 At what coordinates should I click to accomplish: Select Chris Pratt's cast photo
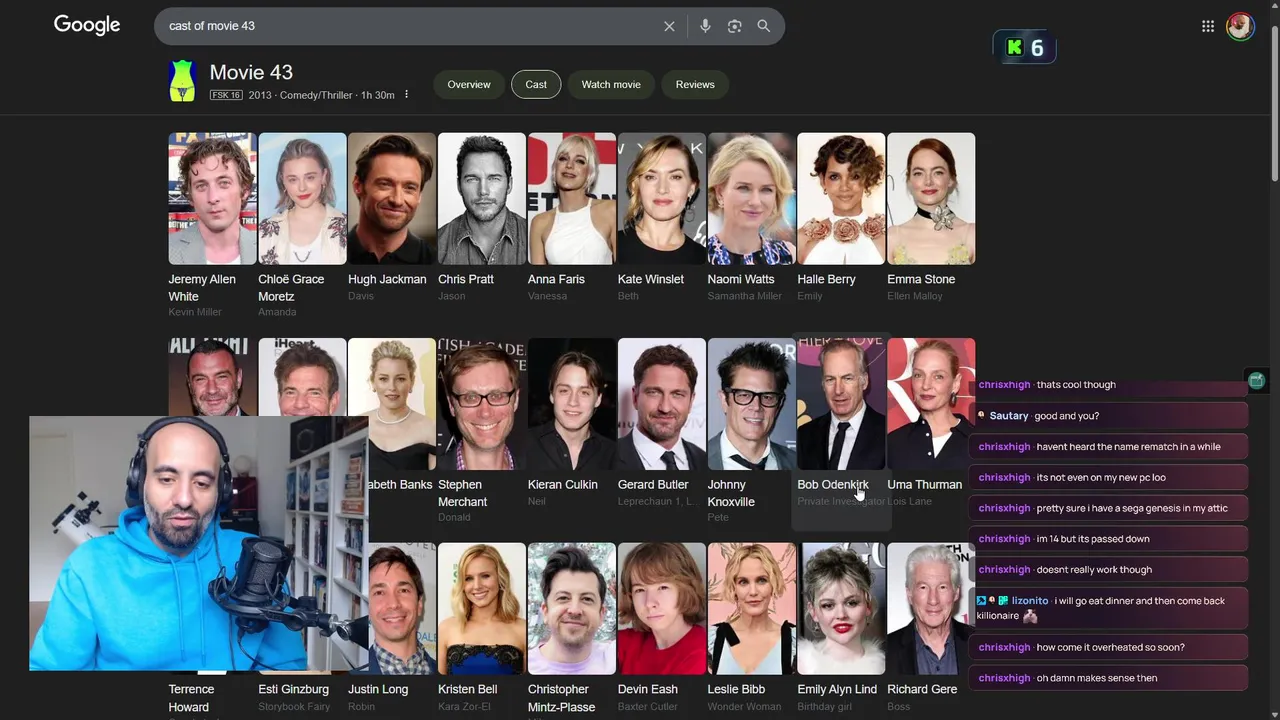482,199
